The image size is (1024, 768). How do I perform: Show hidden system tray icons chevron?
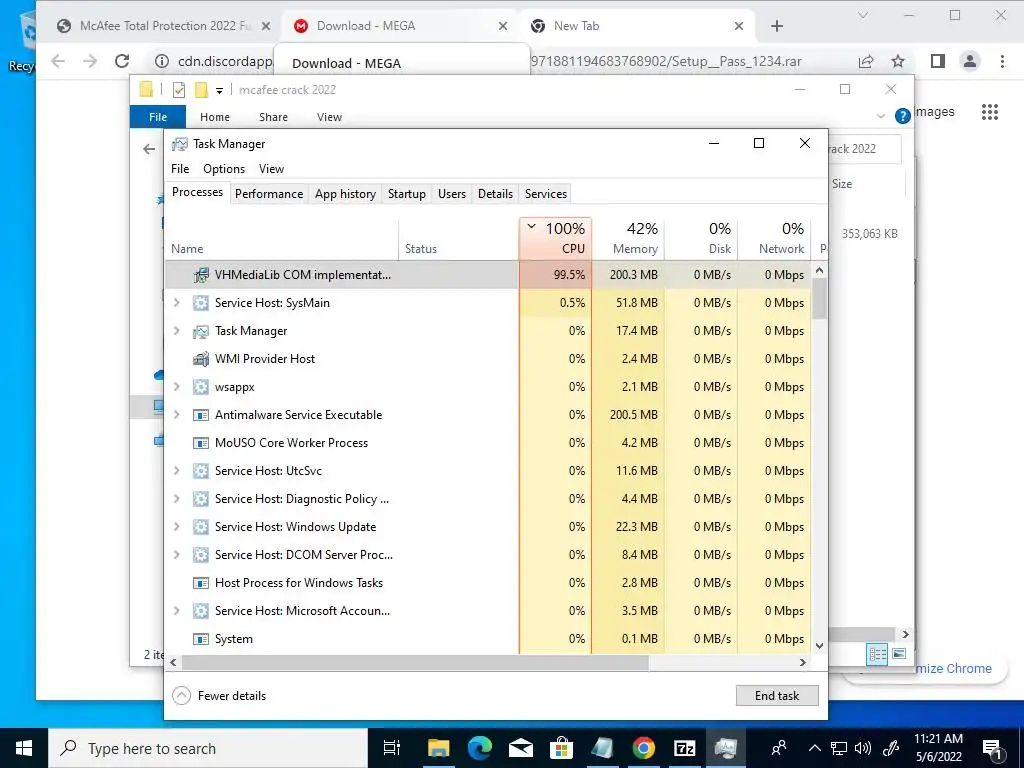click(x=814, y=748)
